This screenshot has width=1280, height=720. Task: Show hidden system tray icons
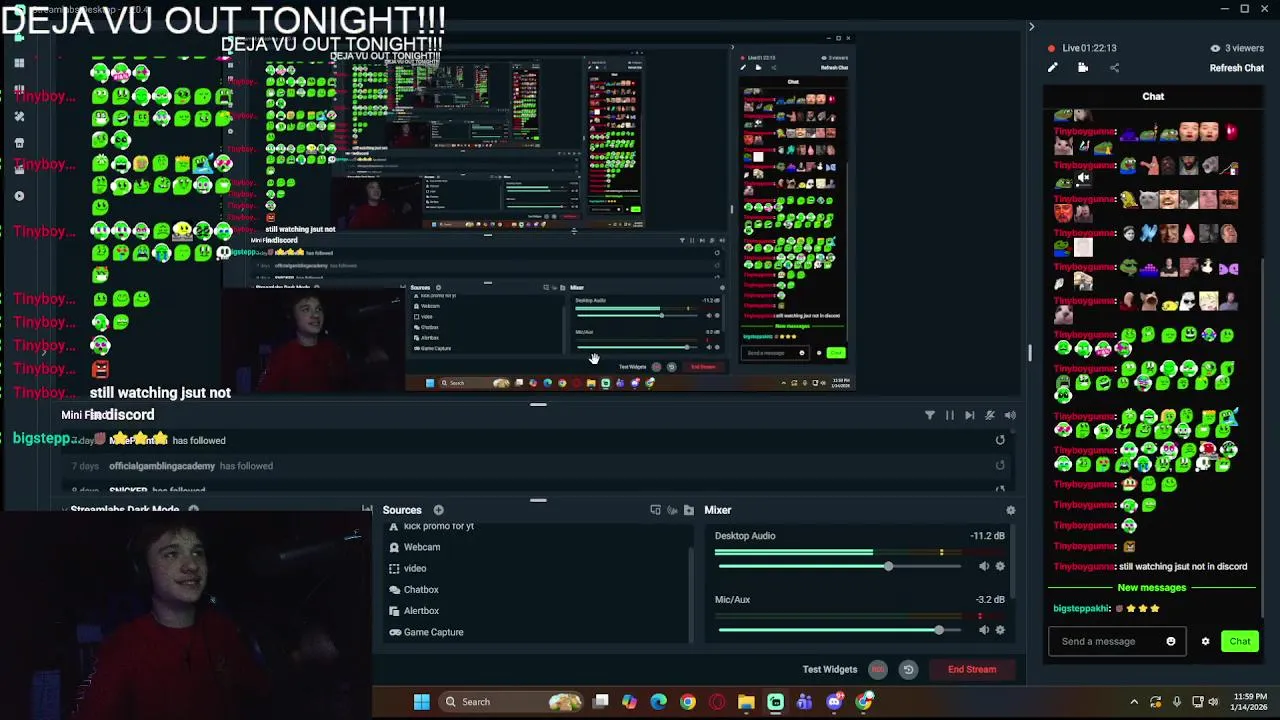pyautogui.click(x=1134, y=702)
